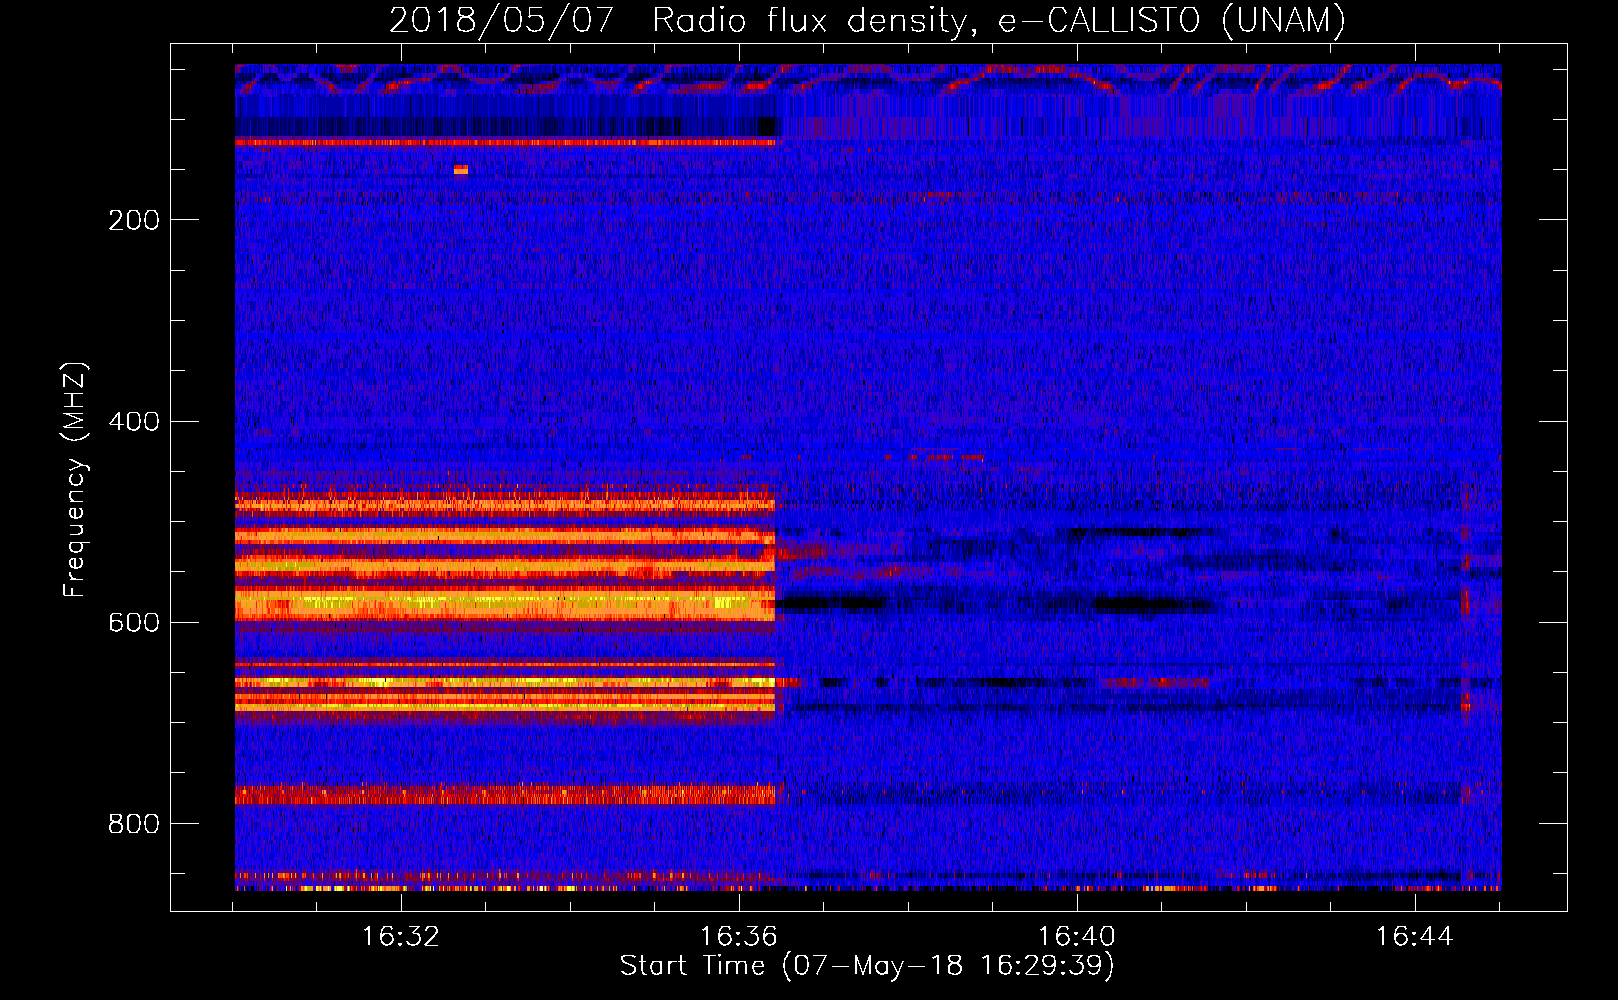Click the 800 frequency tick label
Screen dimensions: 1618x1000
134,824
